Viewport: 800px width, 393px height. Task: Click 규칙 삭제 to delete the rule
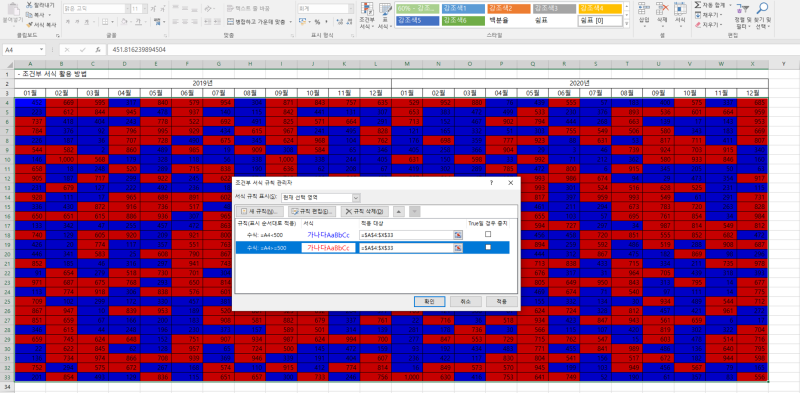pyautogui.click(x=365, y=211)
